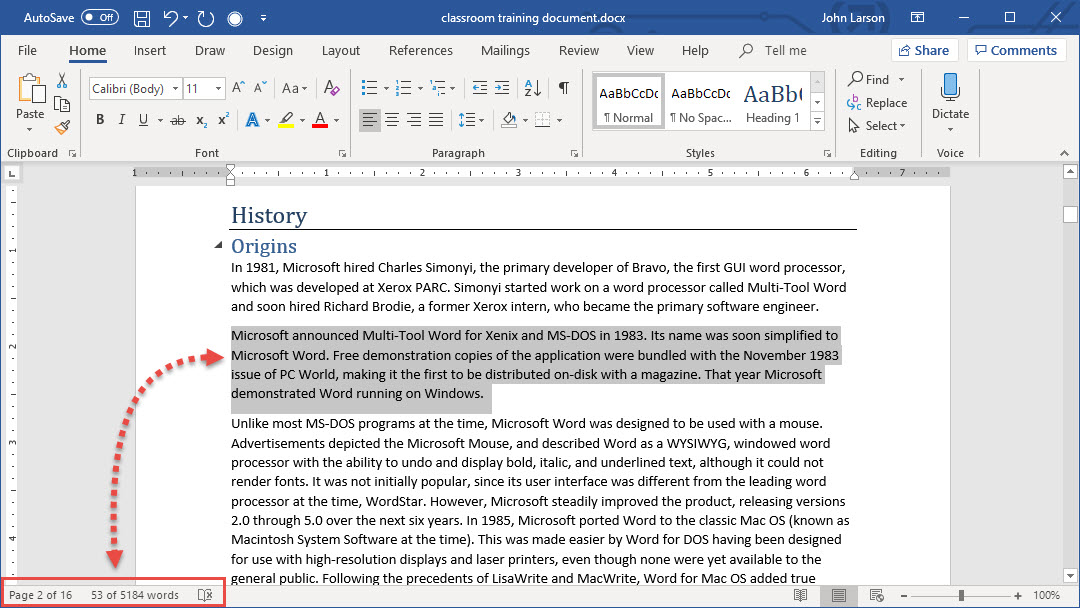Screen dimensions: 1080x608
Task: Expand the Styles gallery with the More arrow
Action: coord(817,121)
